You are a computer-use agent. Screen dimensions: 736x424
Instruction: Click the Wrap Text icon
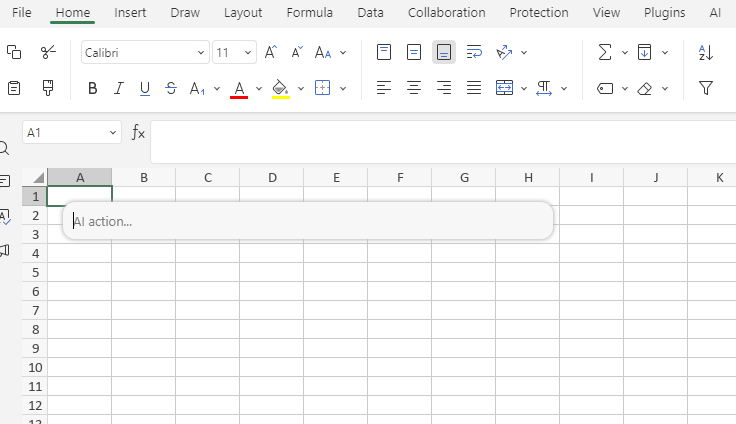tap(474, 52)
